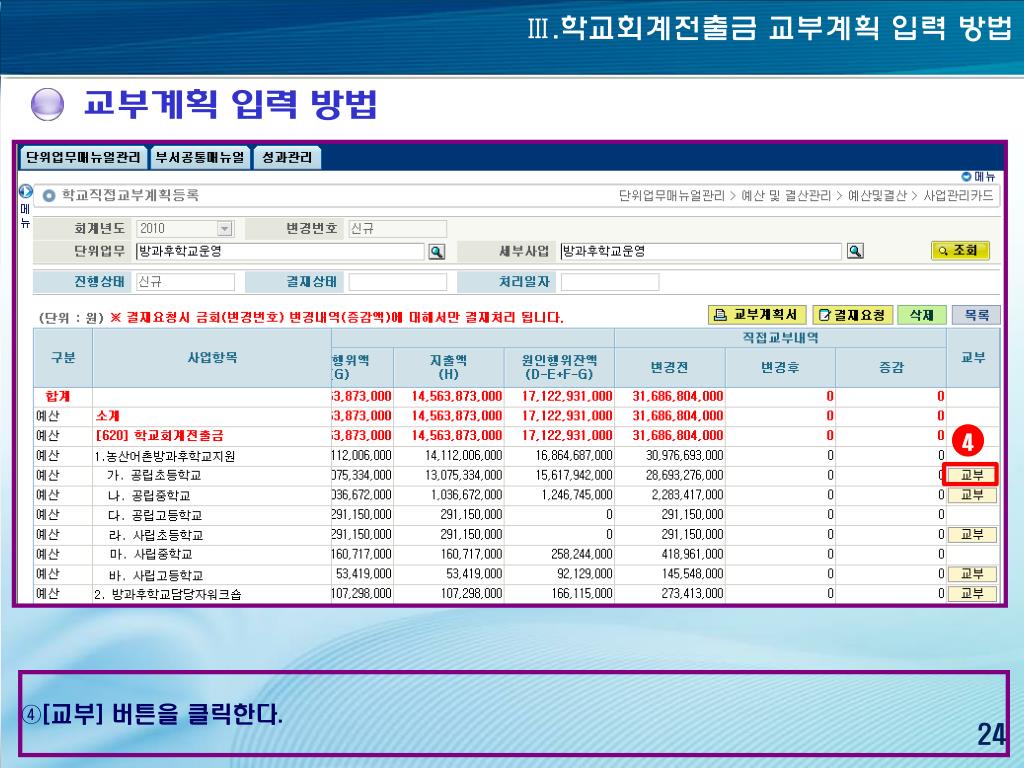Click the 예산 및 결산관리 breadcrumb item
The width and height of the screenshot is (1024, 768).
786,196
